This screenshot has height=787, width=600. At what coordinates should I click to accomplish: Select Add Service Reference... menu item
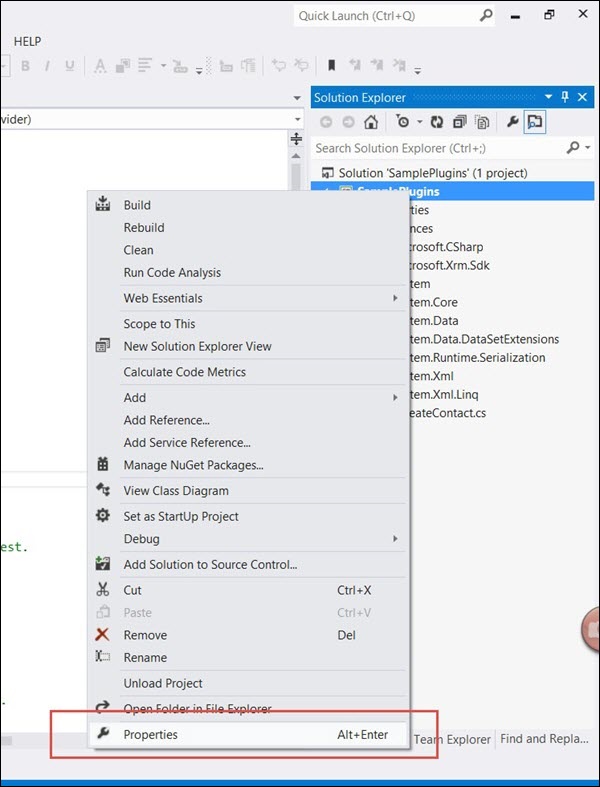(249, 443)
